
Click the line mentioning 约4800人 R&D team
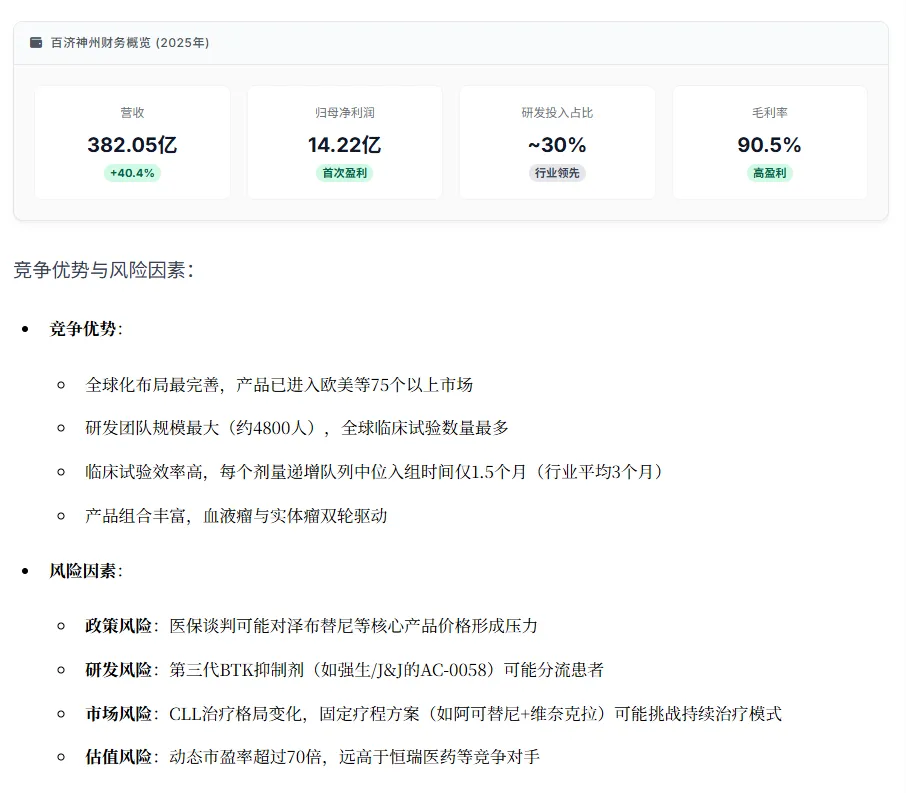297,428
